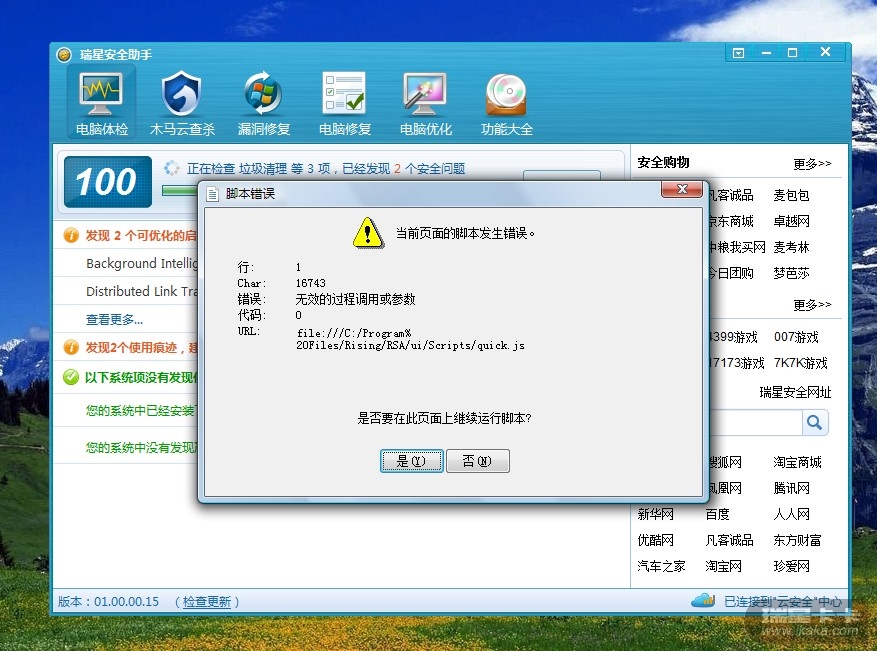The height and width of the screenshot is (651, 877).
Task: Click the Rising assistant logo in title bar
Action: (x=64, y=54)
